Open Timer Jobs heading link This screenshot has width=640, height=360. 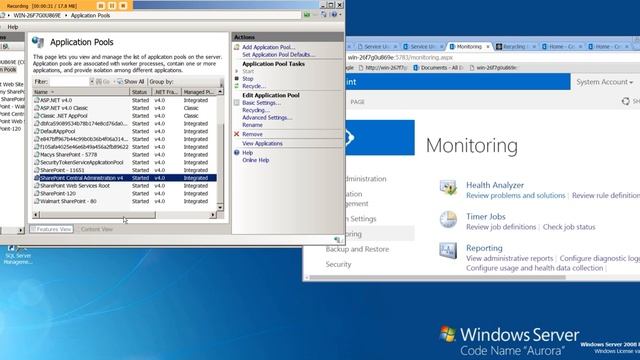click(486, 216)
